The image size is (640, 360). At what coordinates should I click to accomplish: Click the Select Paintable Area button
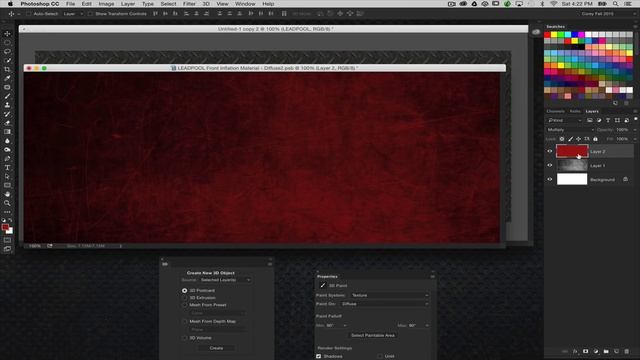tap(373, 336)
